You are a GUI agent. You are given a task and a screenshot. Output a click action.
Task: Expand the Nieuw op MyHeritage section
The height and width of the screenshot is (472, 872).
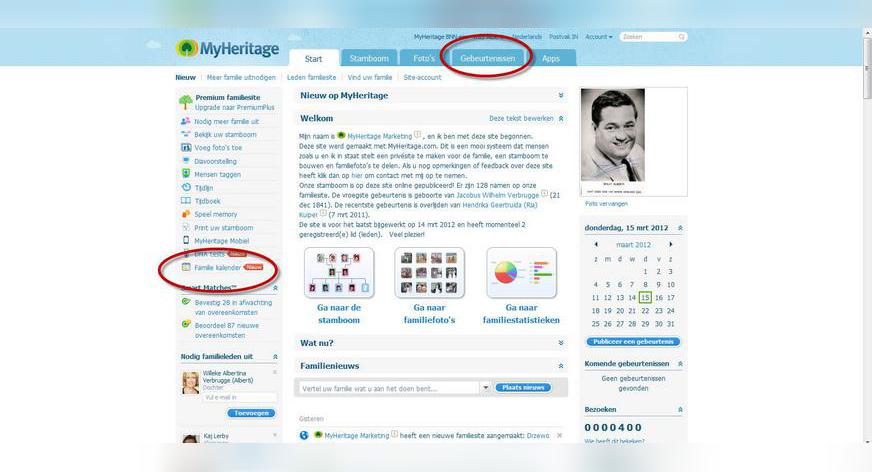[x=561, y=96]
